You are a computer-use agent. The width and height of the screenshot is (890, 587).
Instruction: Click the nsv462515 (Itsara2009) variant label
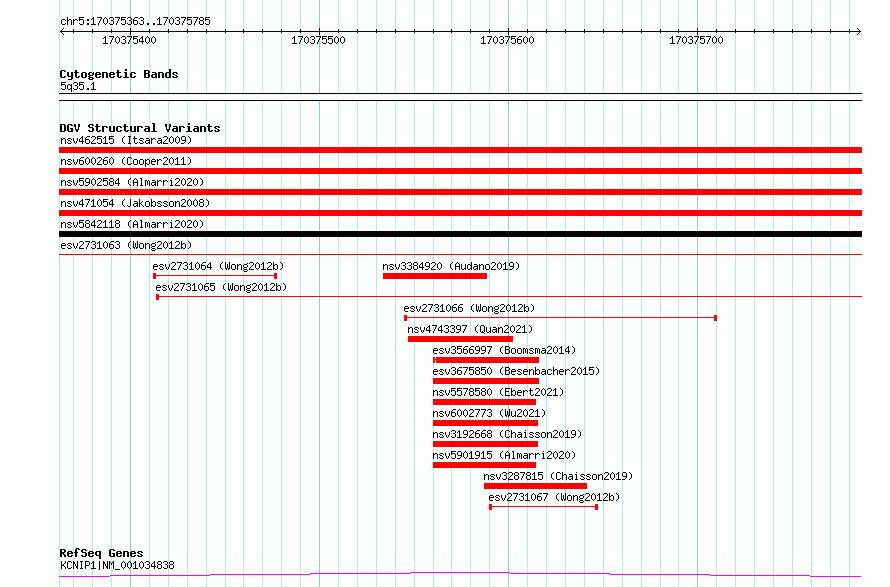(126, 140)
